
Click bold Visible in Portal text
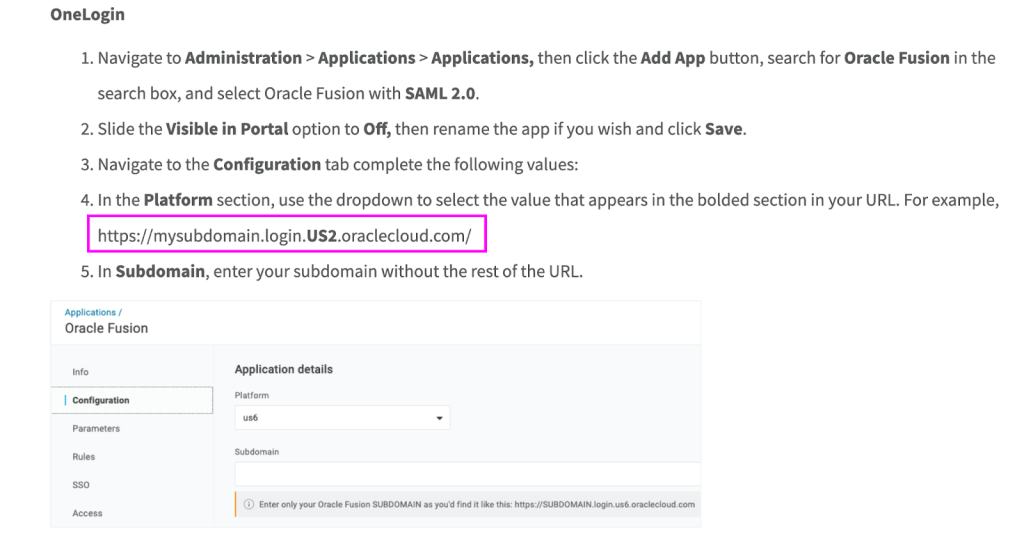[227, 129]
